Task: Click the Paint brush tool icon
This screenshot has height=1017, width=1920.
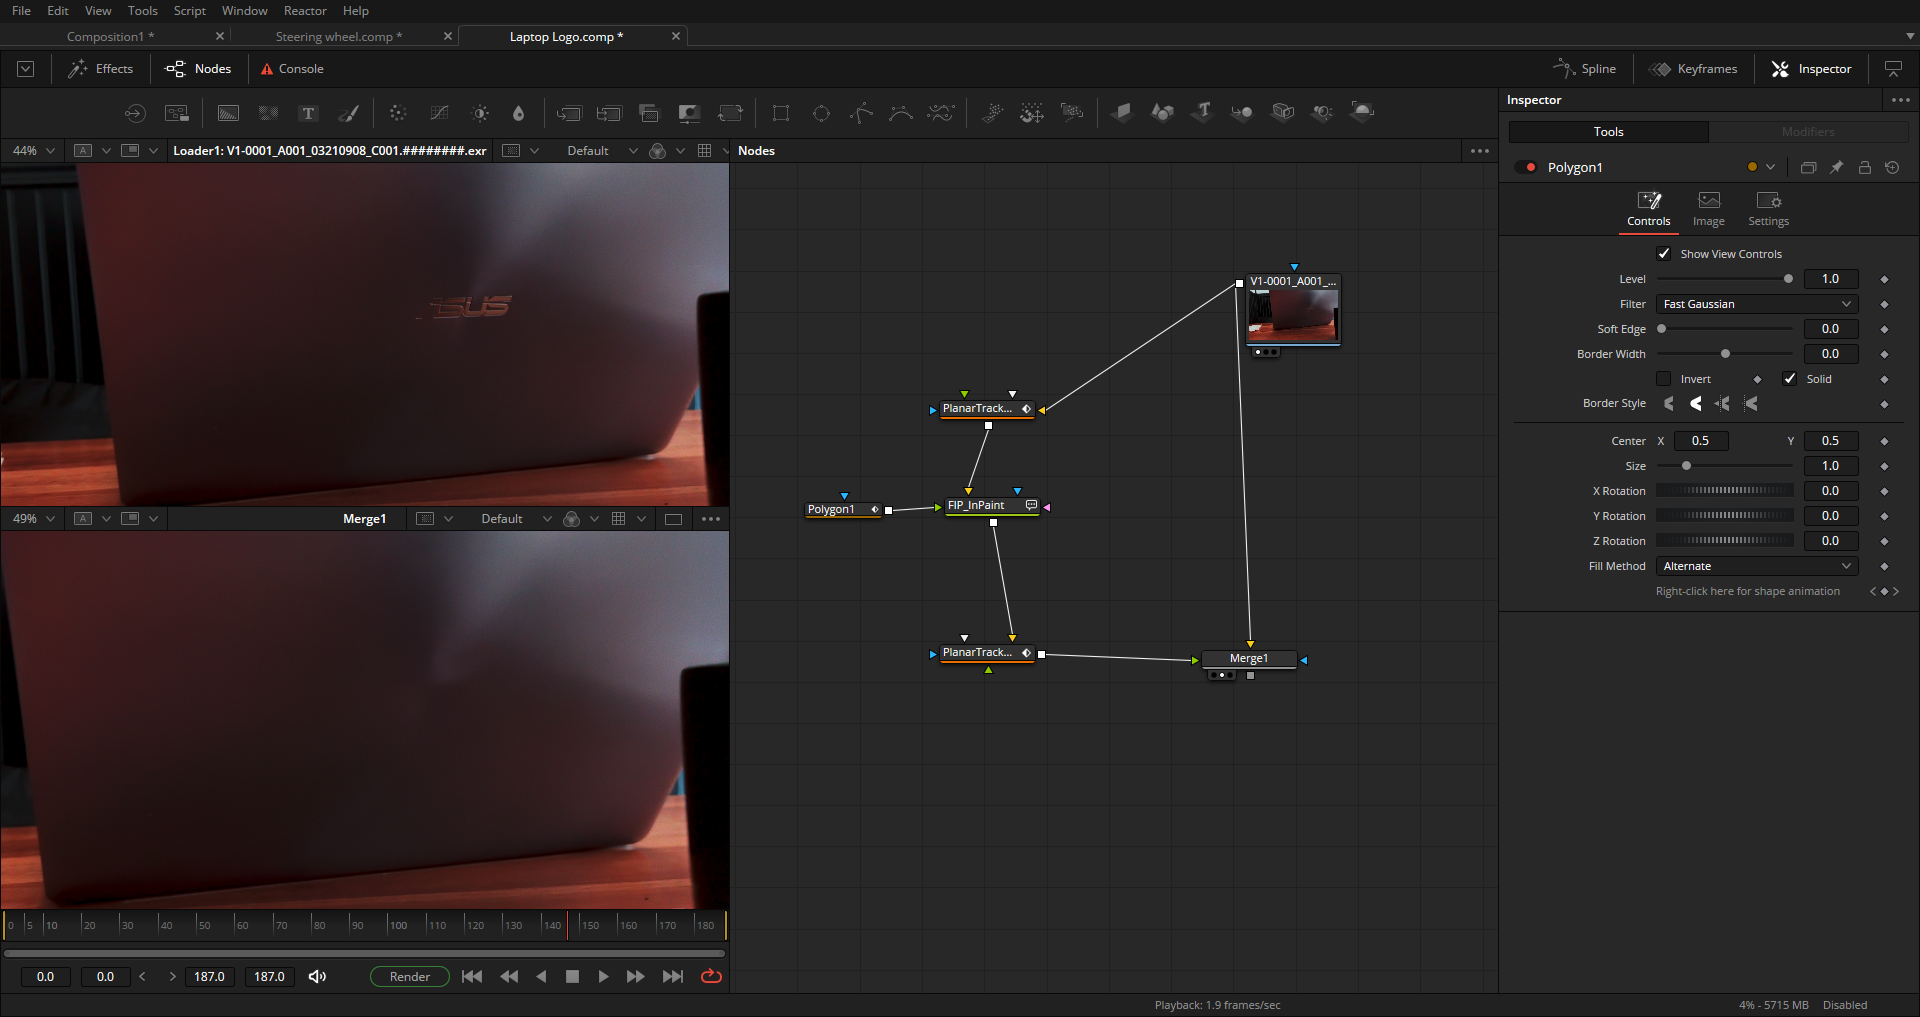Action: 349,113
